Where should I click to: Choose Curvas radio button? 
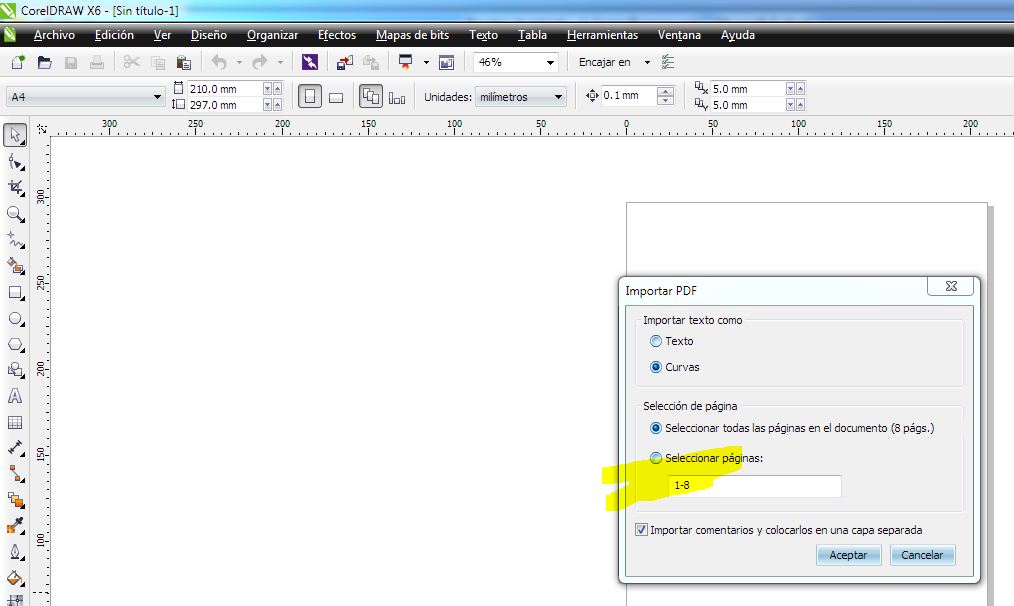[656, 367]
